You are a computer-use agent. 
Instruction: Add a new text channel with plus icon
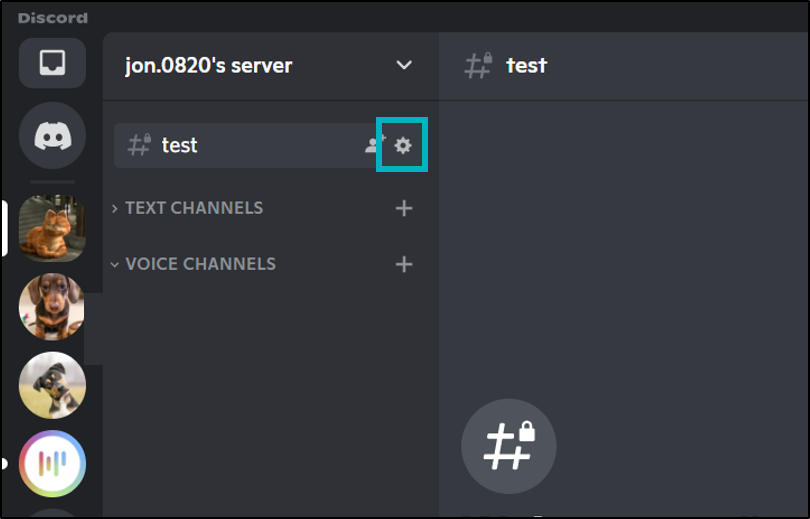[404, 208]
